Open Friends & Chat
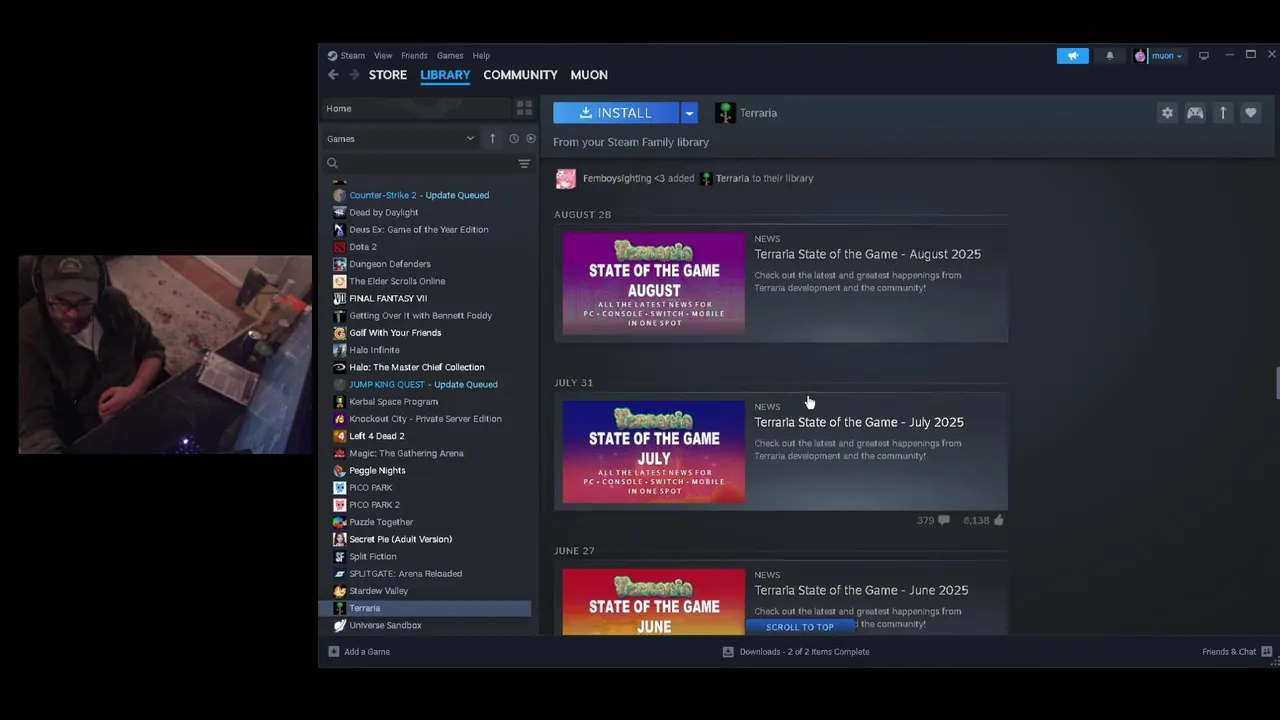The image size is (1280, 720). point(1237,652)
